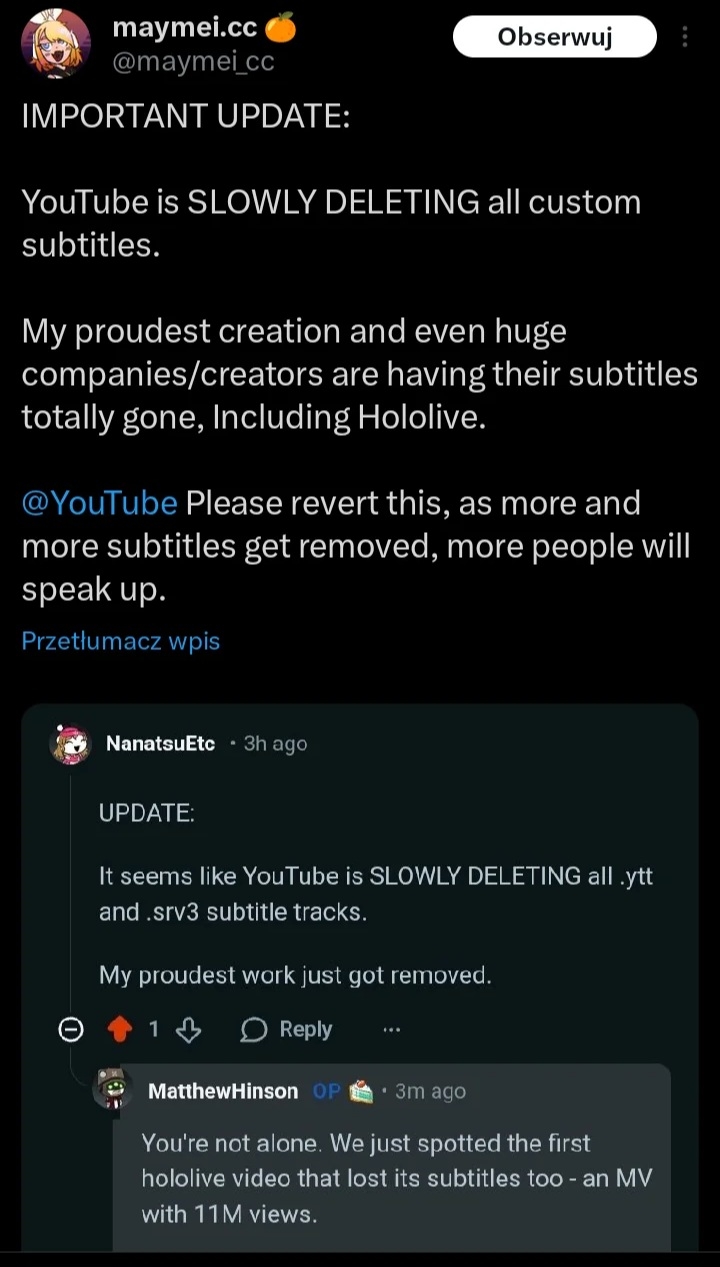Open the @YouTube mention link

click(x=99, y=502)
